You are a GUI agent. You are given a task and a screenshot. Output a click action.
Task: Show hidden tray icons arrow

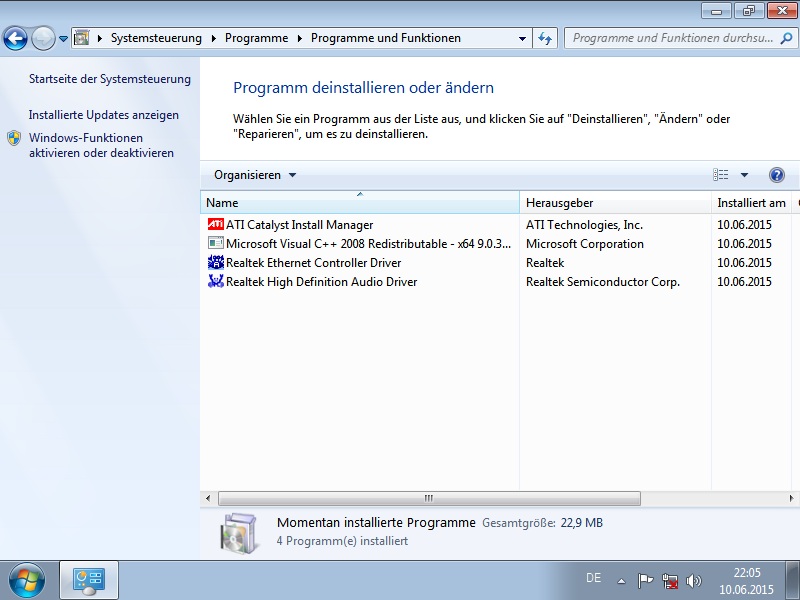point(621,581)
